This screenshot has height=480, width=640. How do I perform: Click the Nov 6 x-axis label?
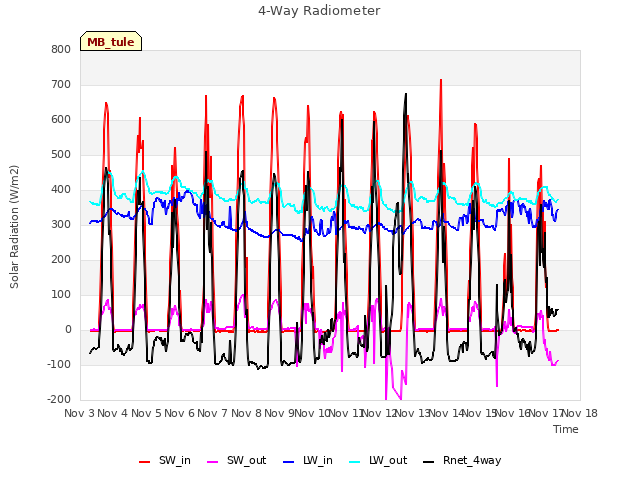179,413
